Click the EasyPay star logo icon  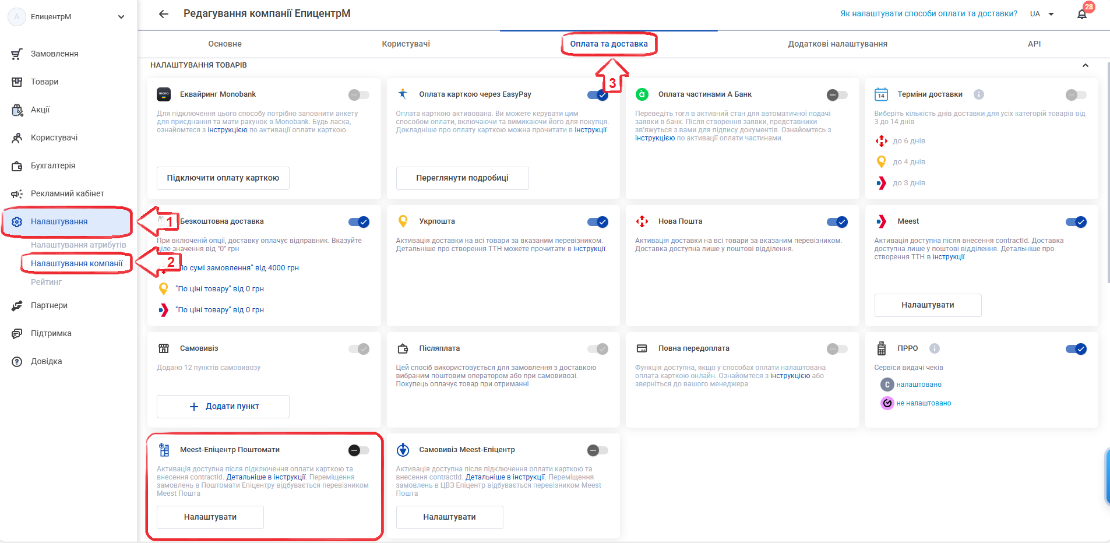pos(404,93)
